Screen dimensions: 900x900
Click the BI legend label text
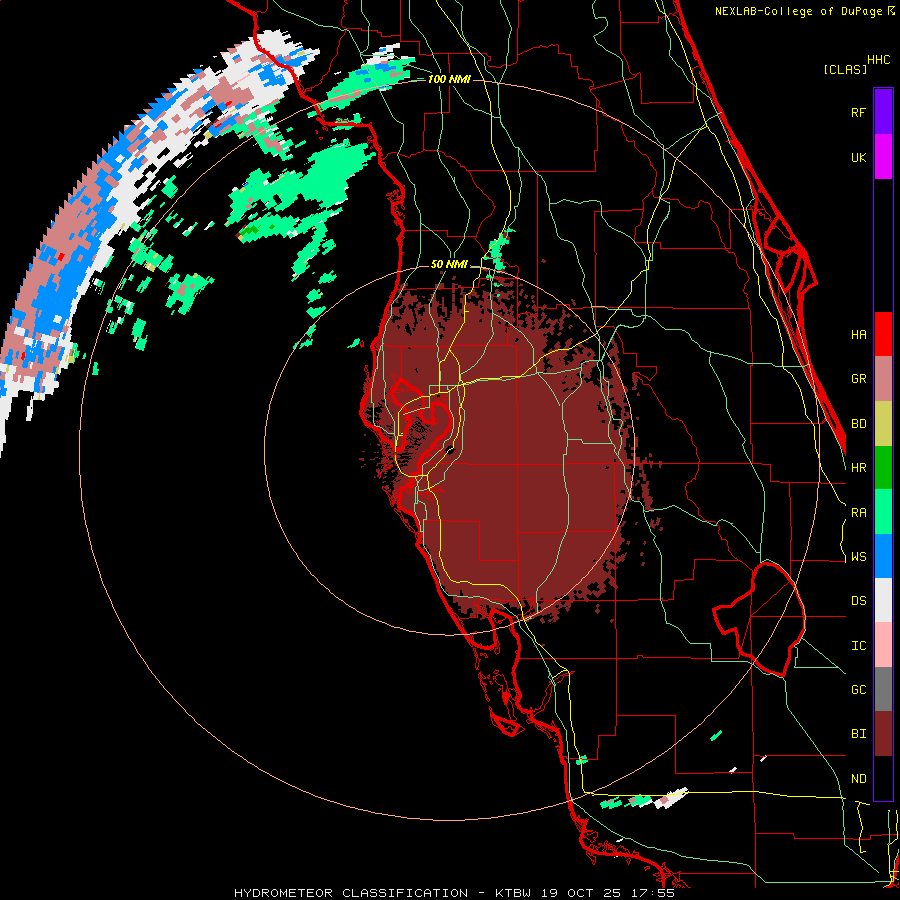(858, 734)
